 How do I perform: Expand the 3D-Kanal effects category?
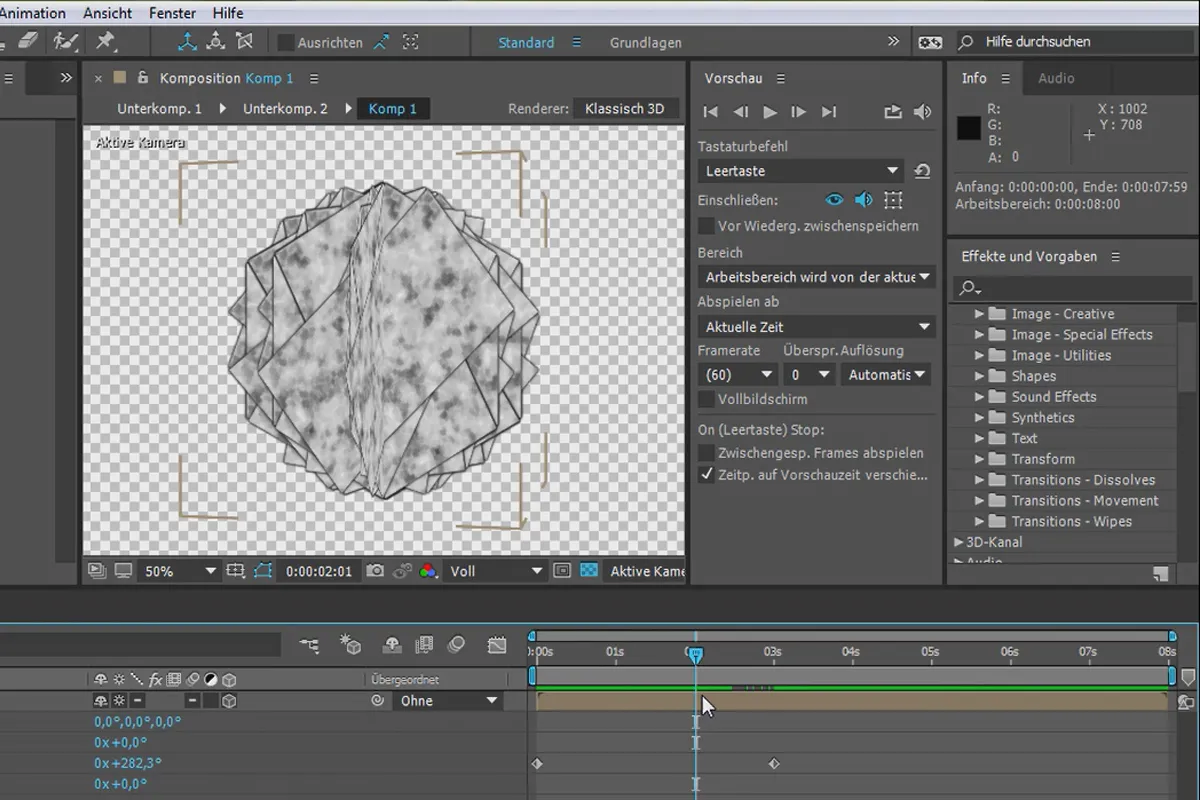pyautogui.click(x=959, y=542)
